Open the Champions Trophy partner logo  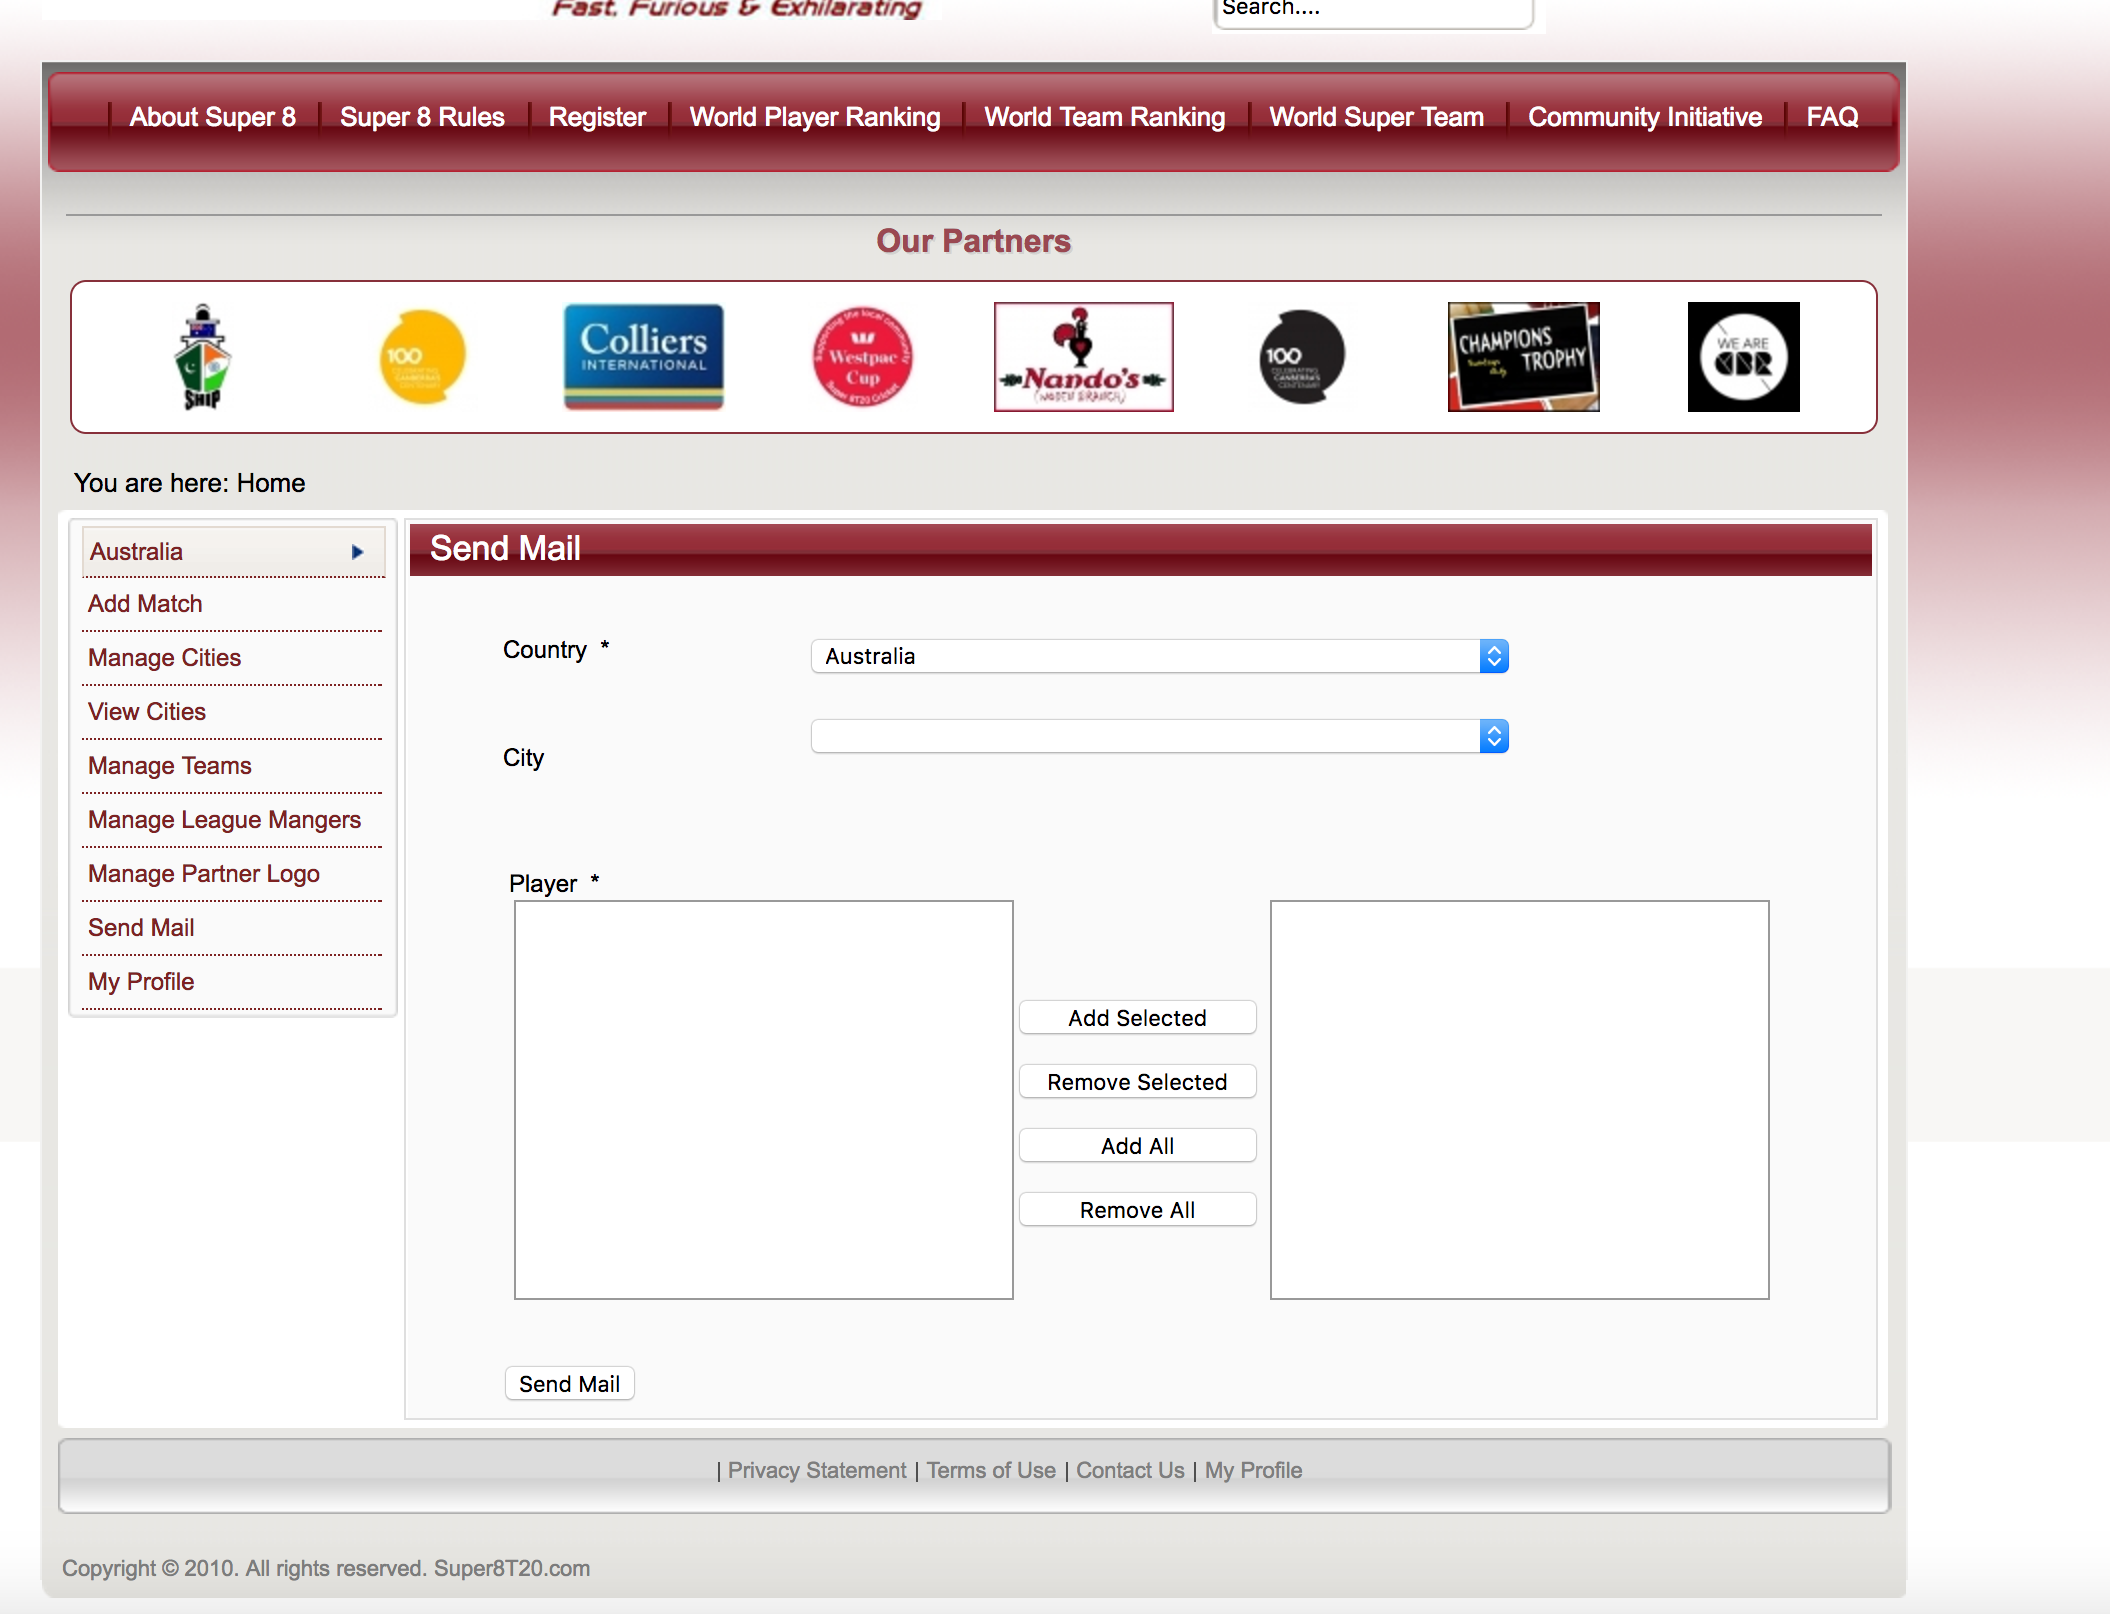pyautogui.click(x=1523, y=357)
